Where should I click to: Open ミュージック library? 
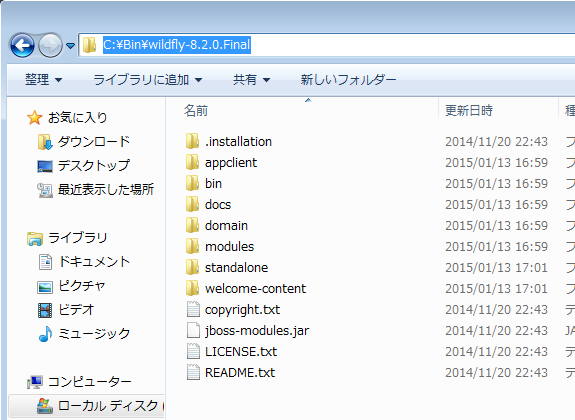point(94,333)
